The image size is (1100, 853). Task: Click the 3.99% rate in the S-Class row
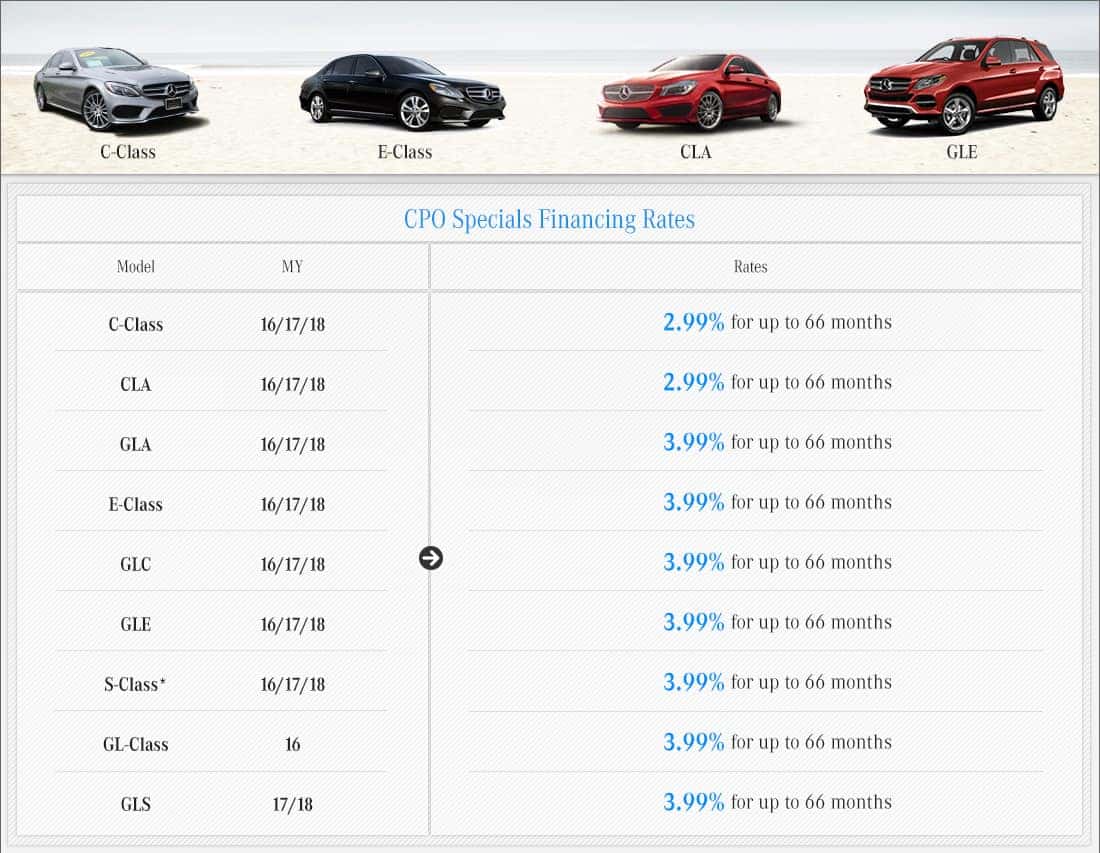coord(693,682)
